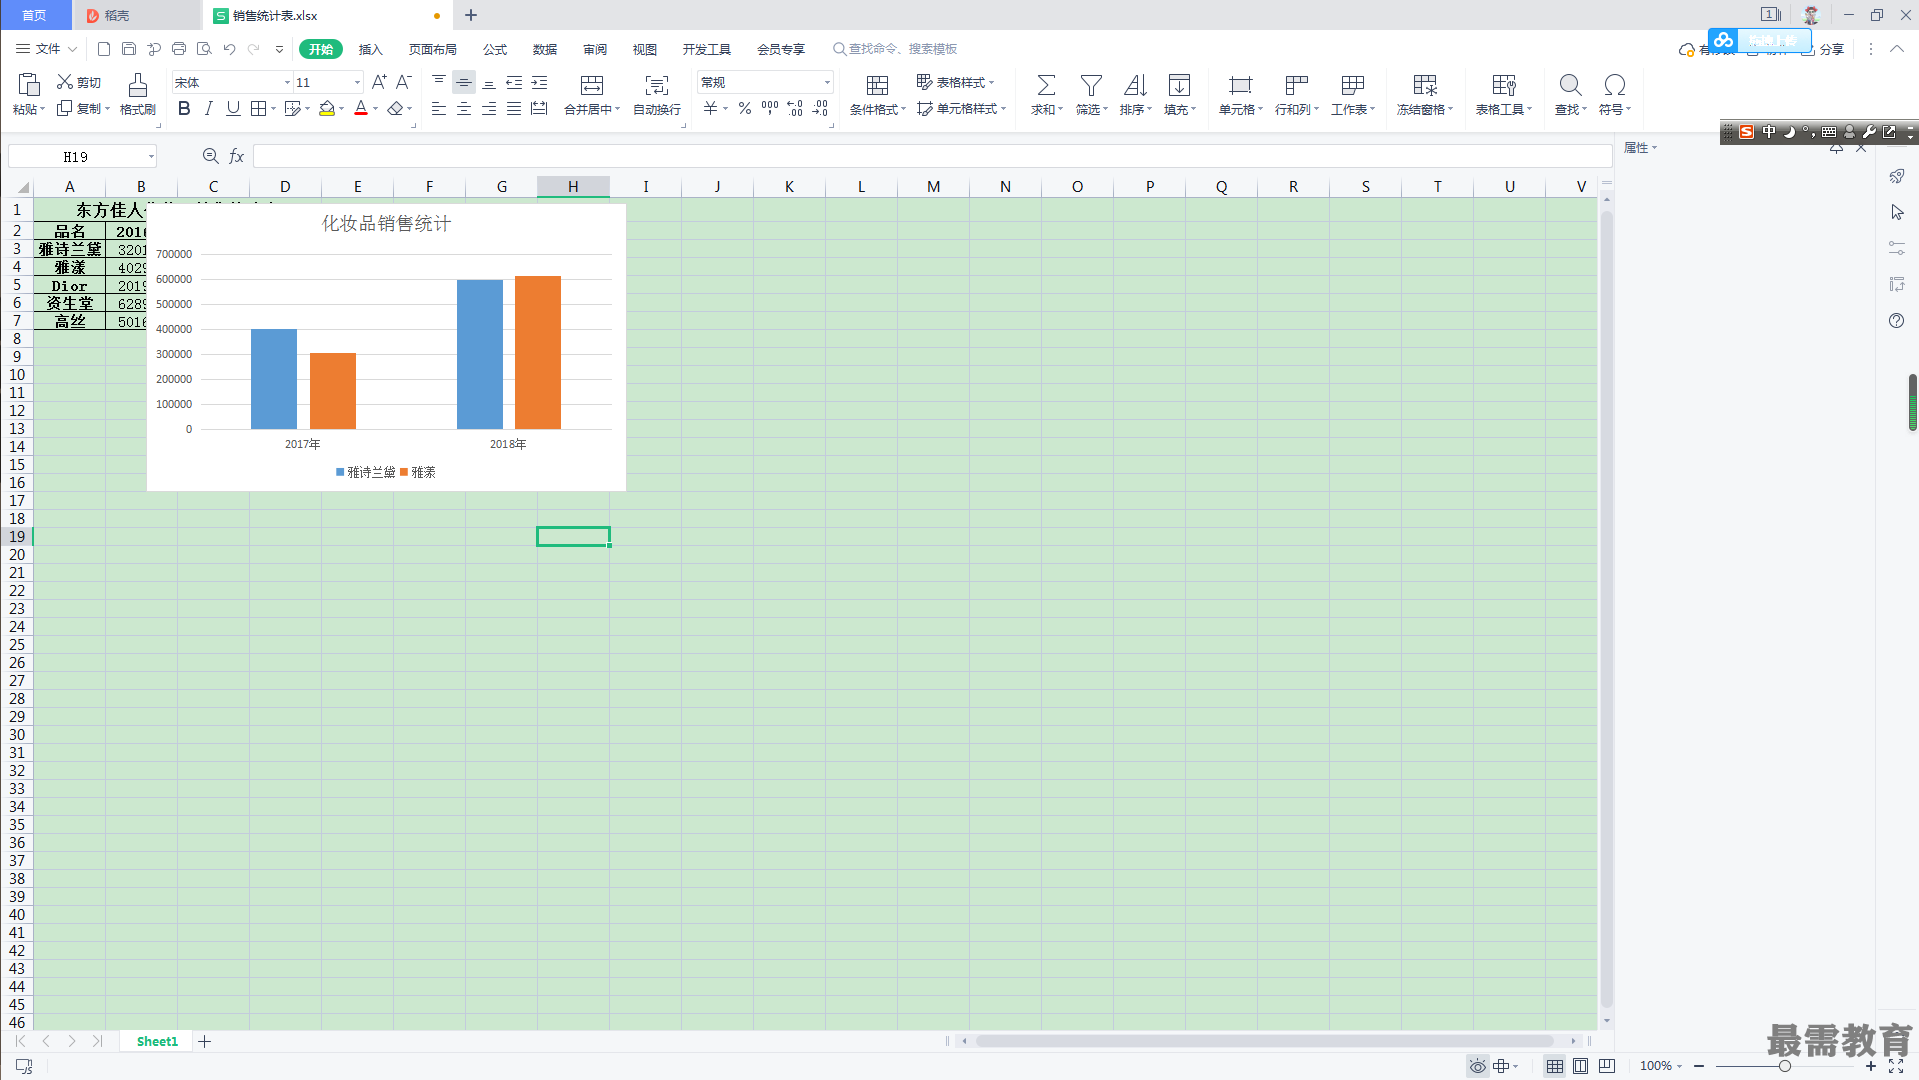Click the Rows and Columns icon
1919x1080 pixels.
click(1297, 85)
